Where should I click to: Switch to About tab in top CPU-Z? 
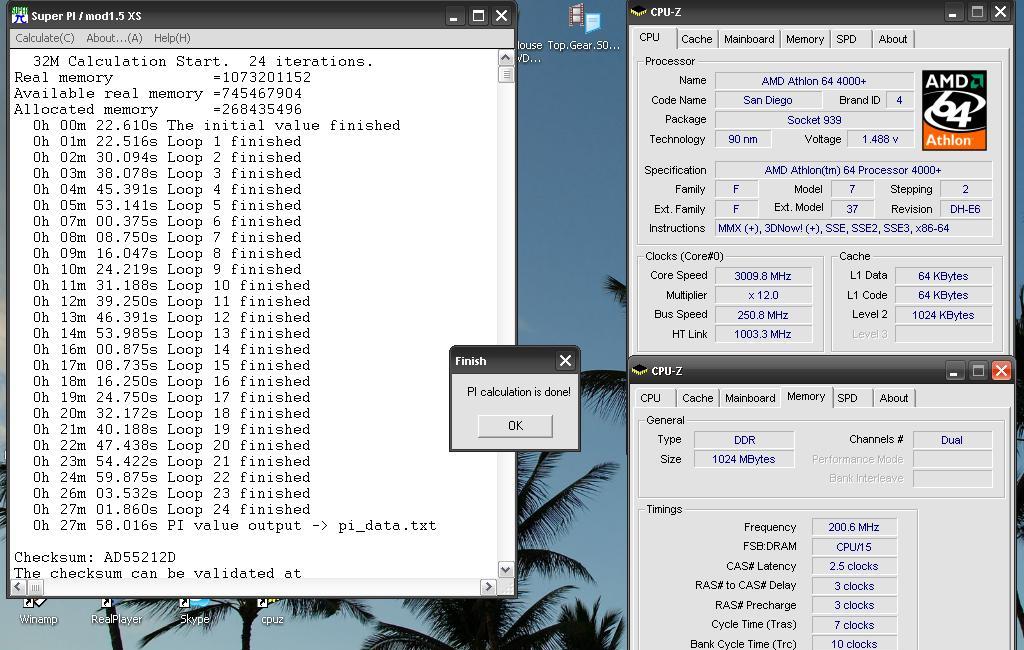(893, 39)
